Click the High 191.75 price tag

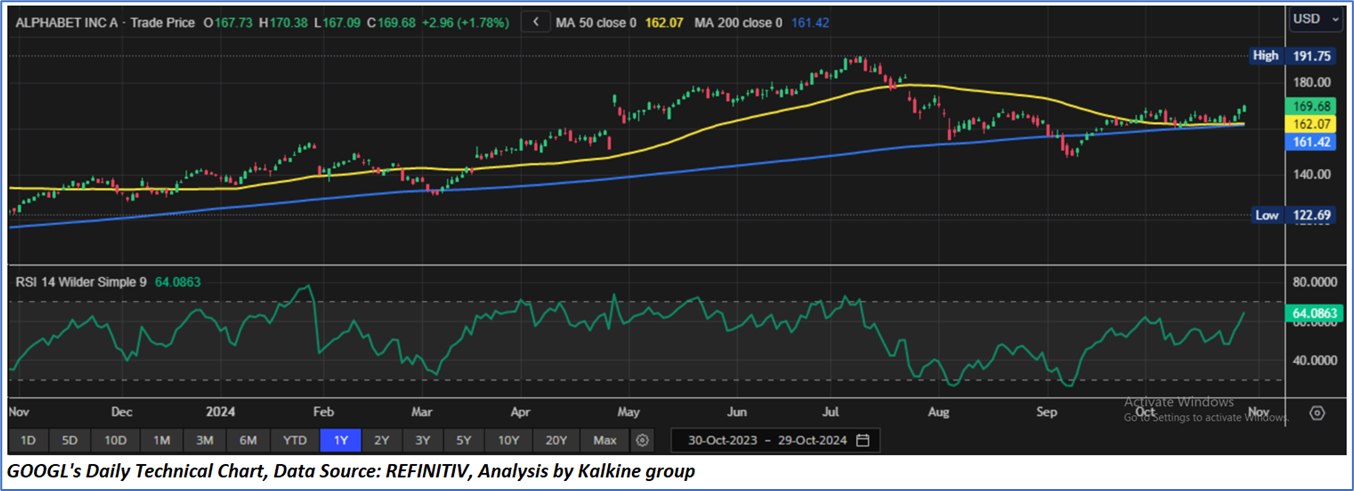pyautogui.click(x=1292, y=56)
